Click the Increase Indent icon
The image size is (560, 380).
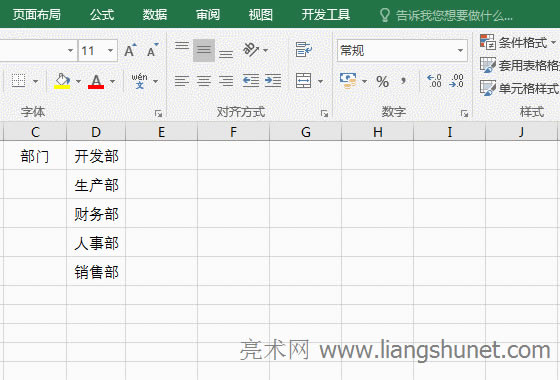pos(273,81)
